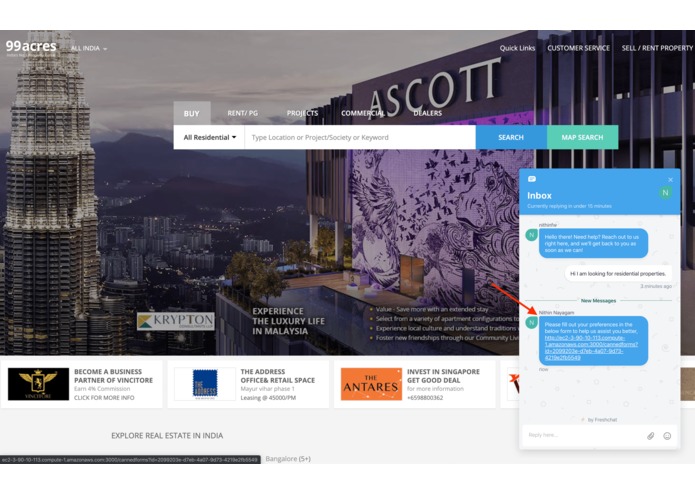Select the BUY tab
Screen dimensions: 695x494
point(191,113)
